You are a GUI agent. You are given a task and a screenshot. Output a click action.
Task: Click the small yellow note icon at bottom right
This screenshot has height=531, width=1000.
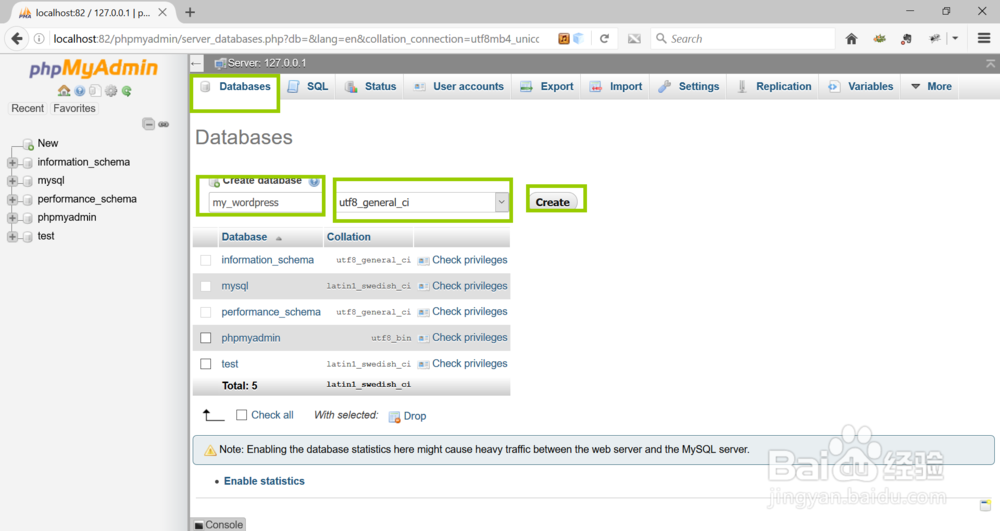click(985, 506)
